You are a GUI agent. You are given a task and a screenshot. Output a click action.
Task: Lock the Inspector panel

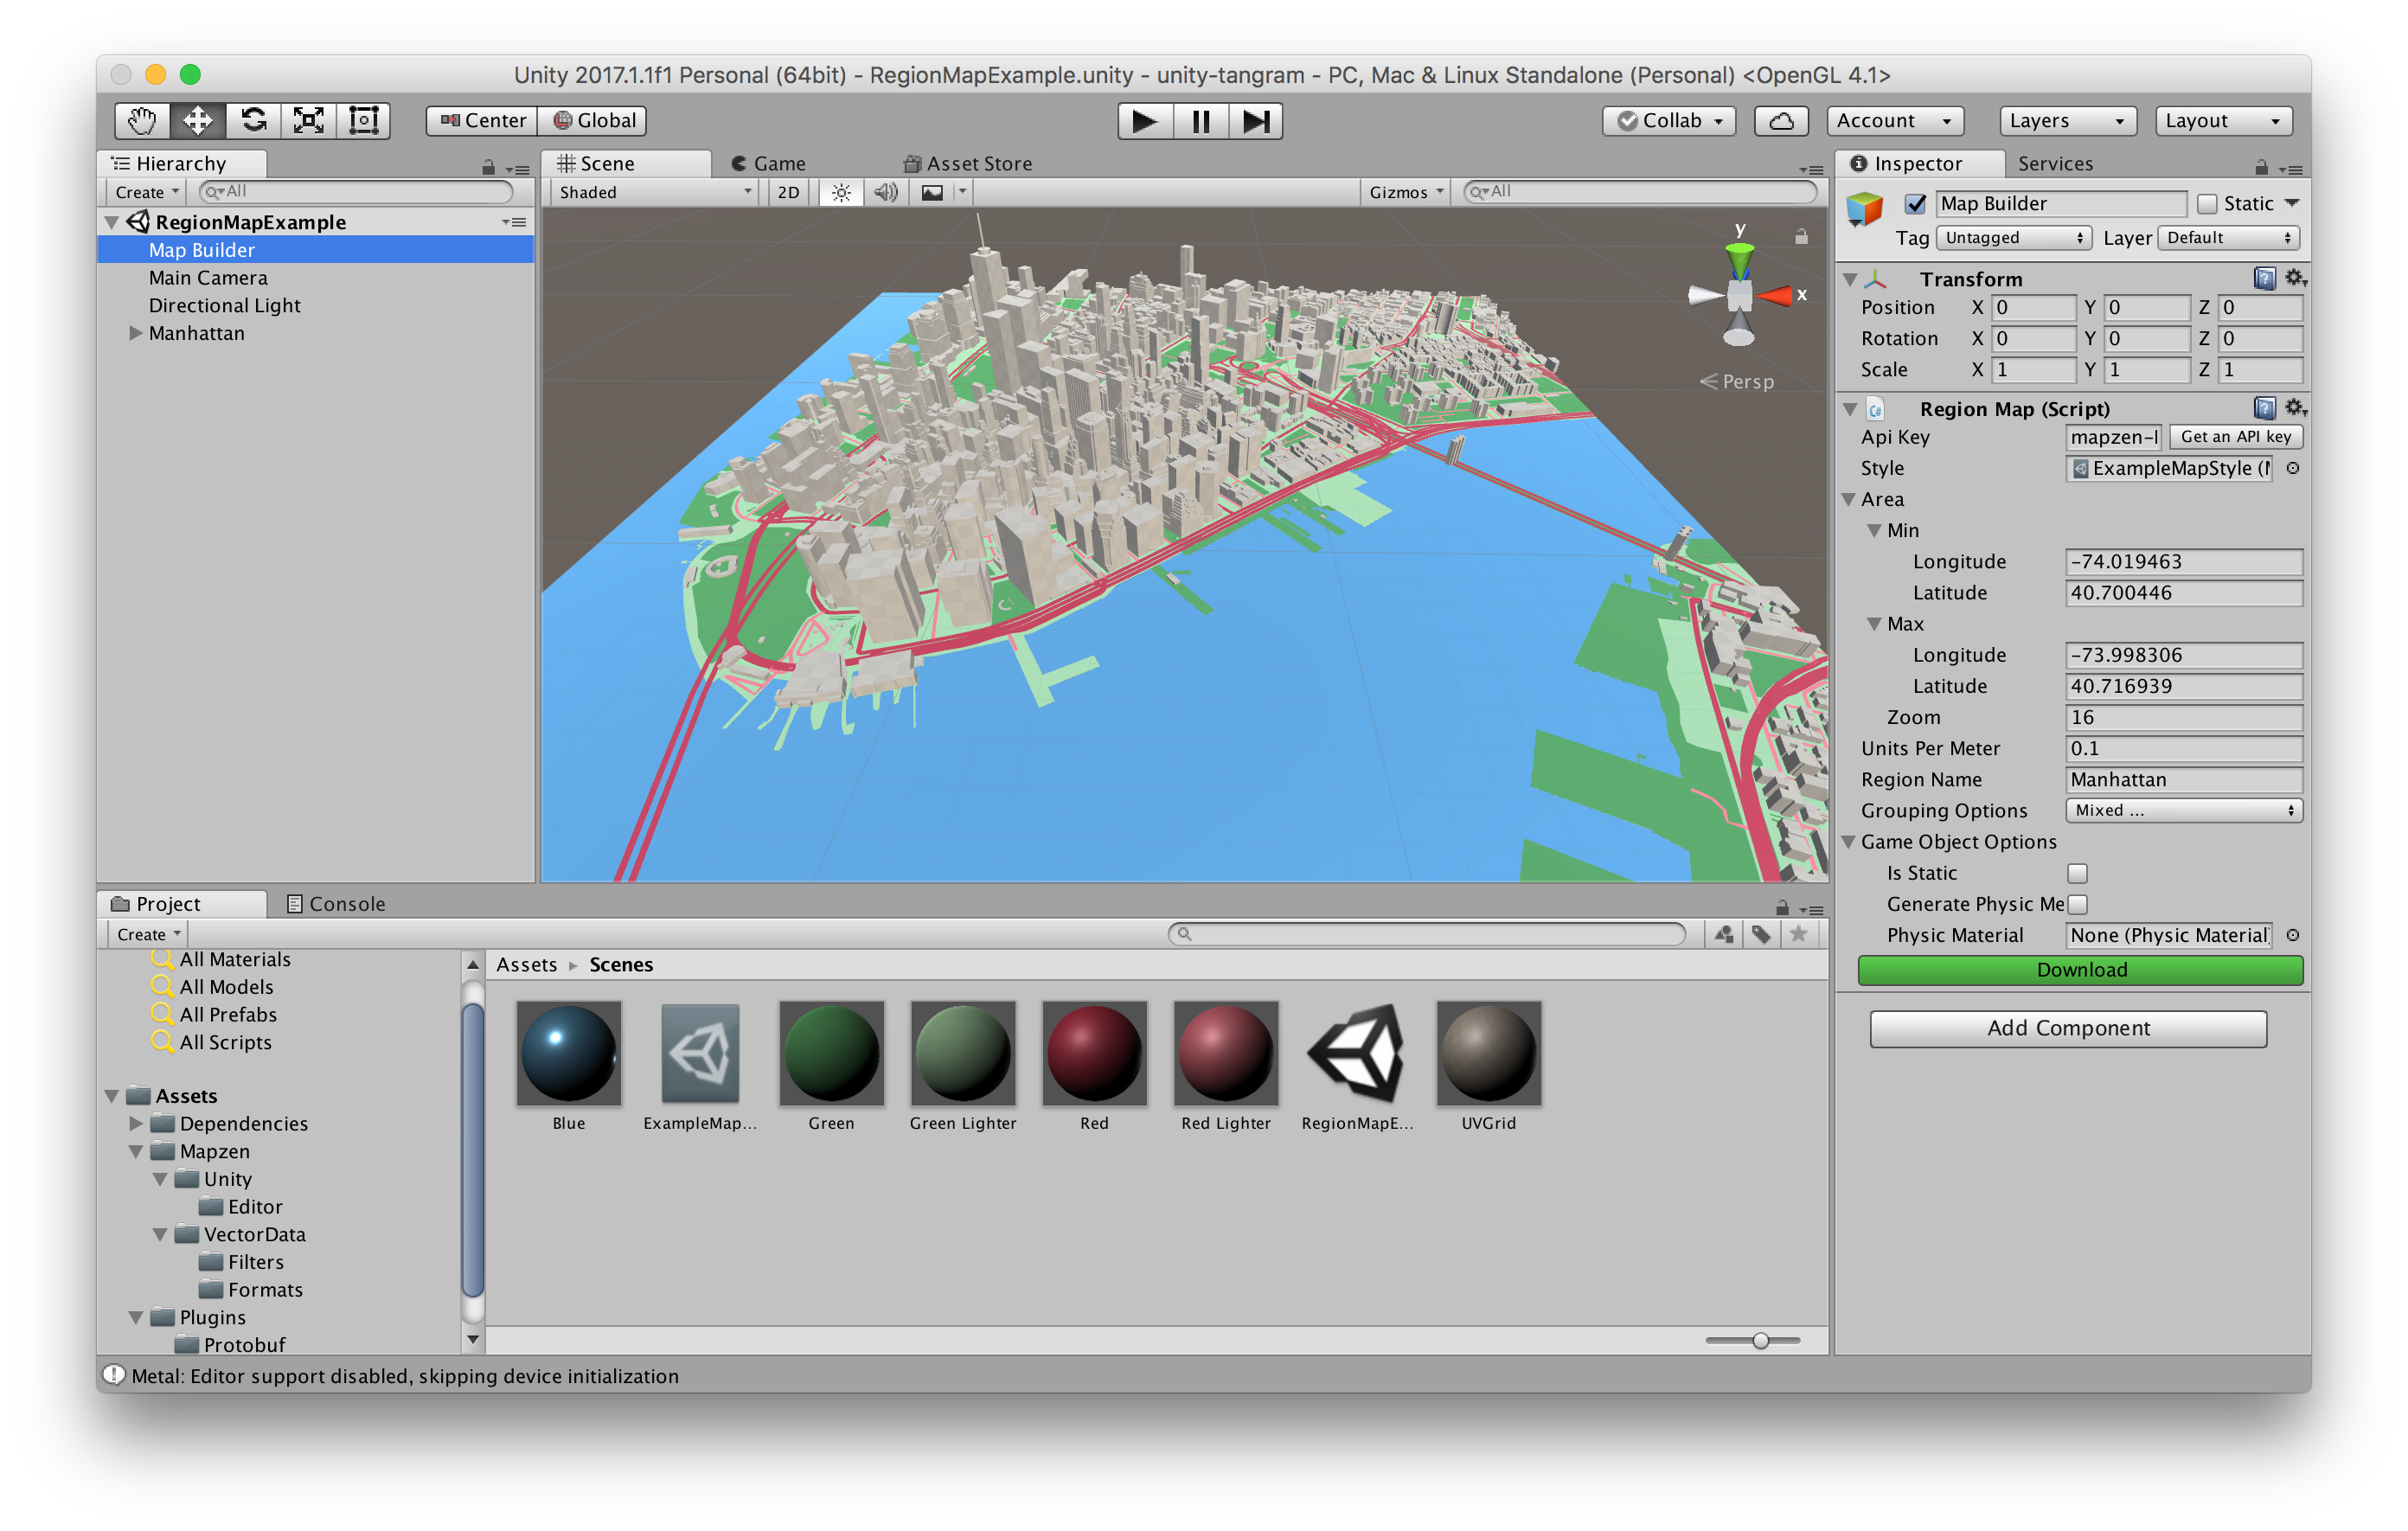(2261, 167)
